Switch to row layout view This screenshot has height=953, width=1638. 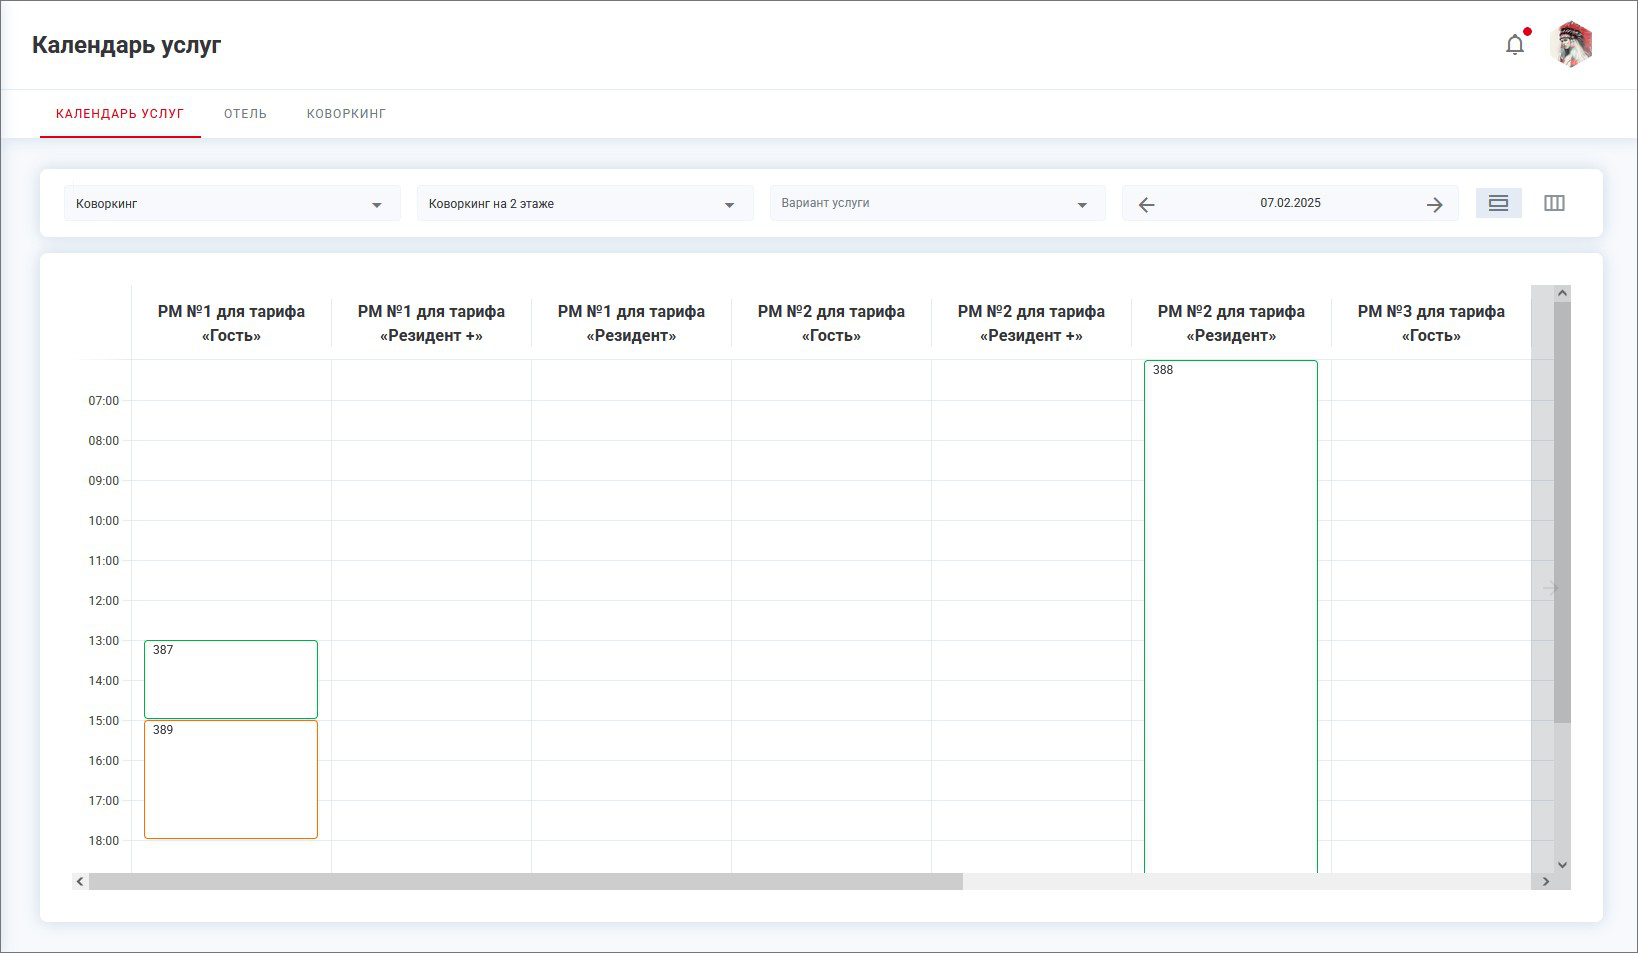[1498, 203]
